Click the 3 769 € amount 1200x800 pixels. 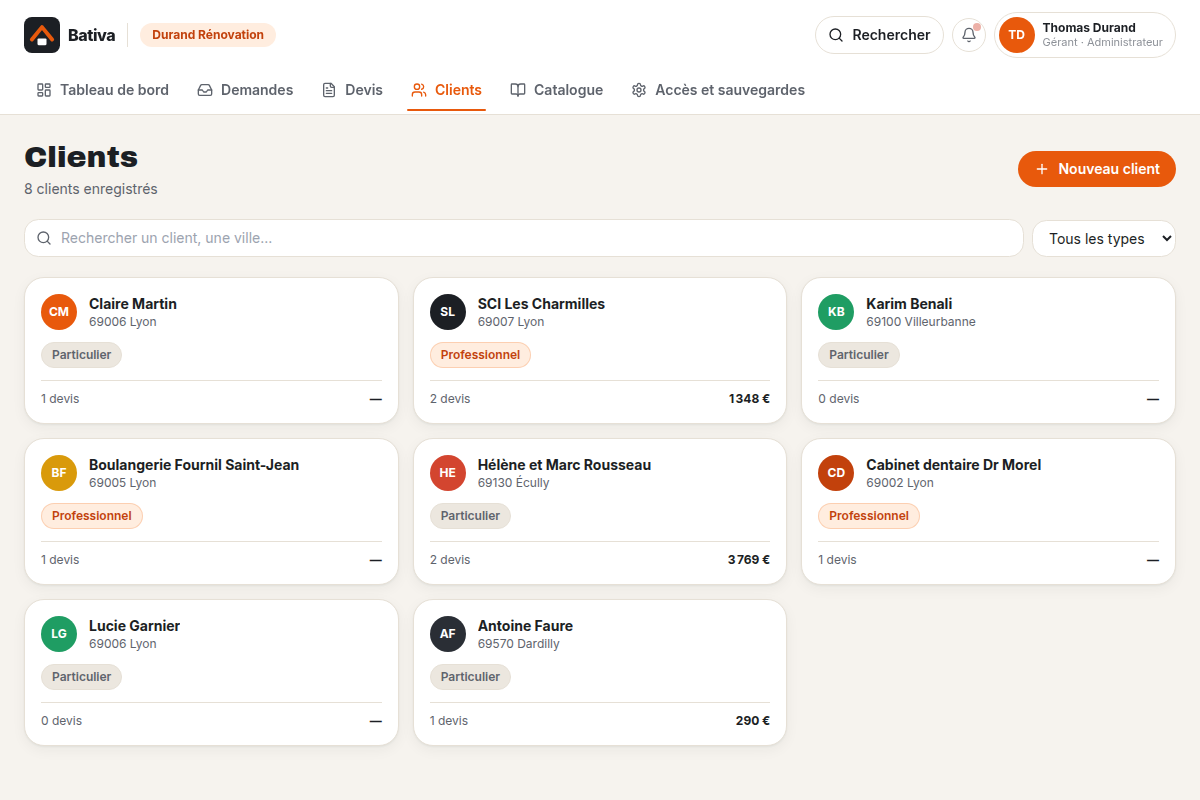coord(749,560)
